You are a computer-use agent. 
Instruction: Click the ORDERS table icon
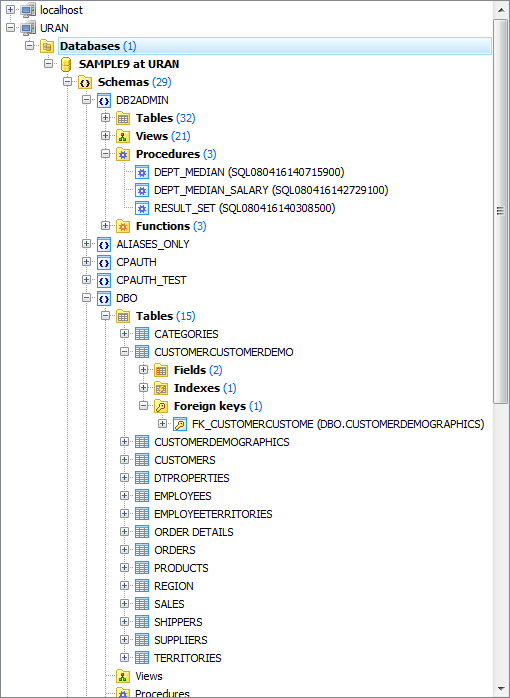click(142, 550)
